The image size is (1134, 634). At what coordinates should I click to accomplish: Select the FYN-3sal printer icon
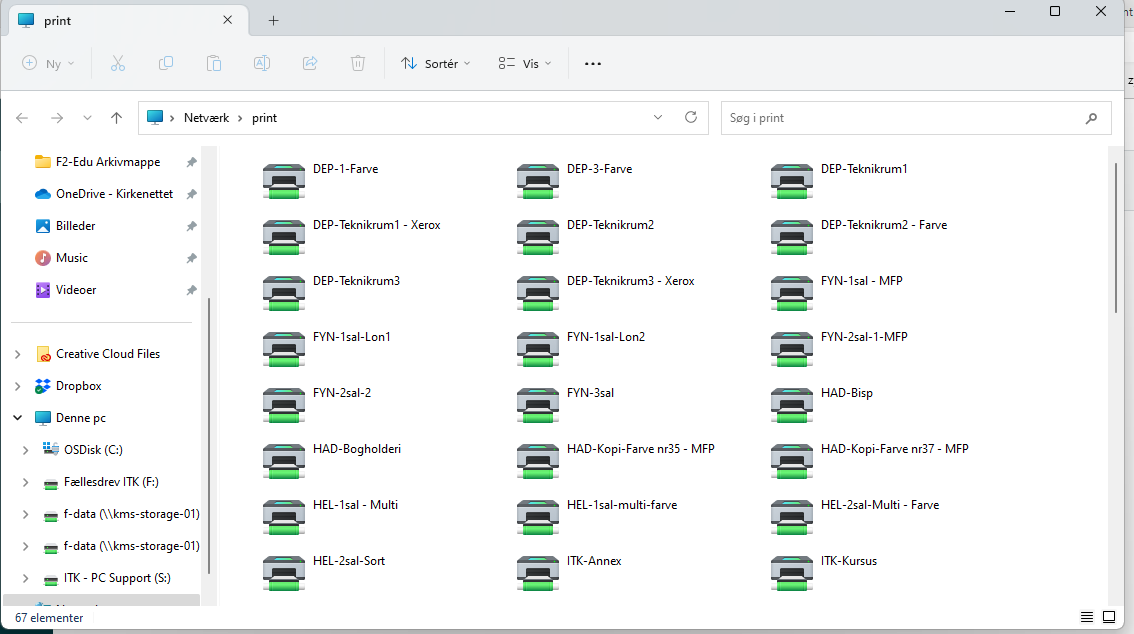[537, 405]
